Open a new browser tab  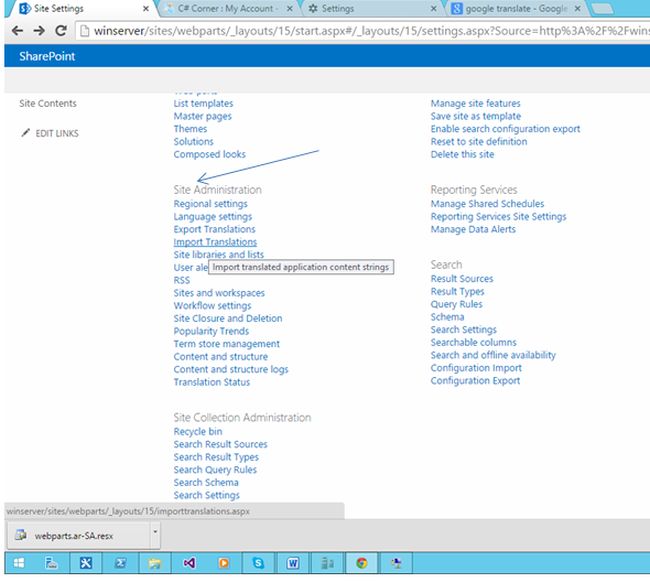(601, 9)
